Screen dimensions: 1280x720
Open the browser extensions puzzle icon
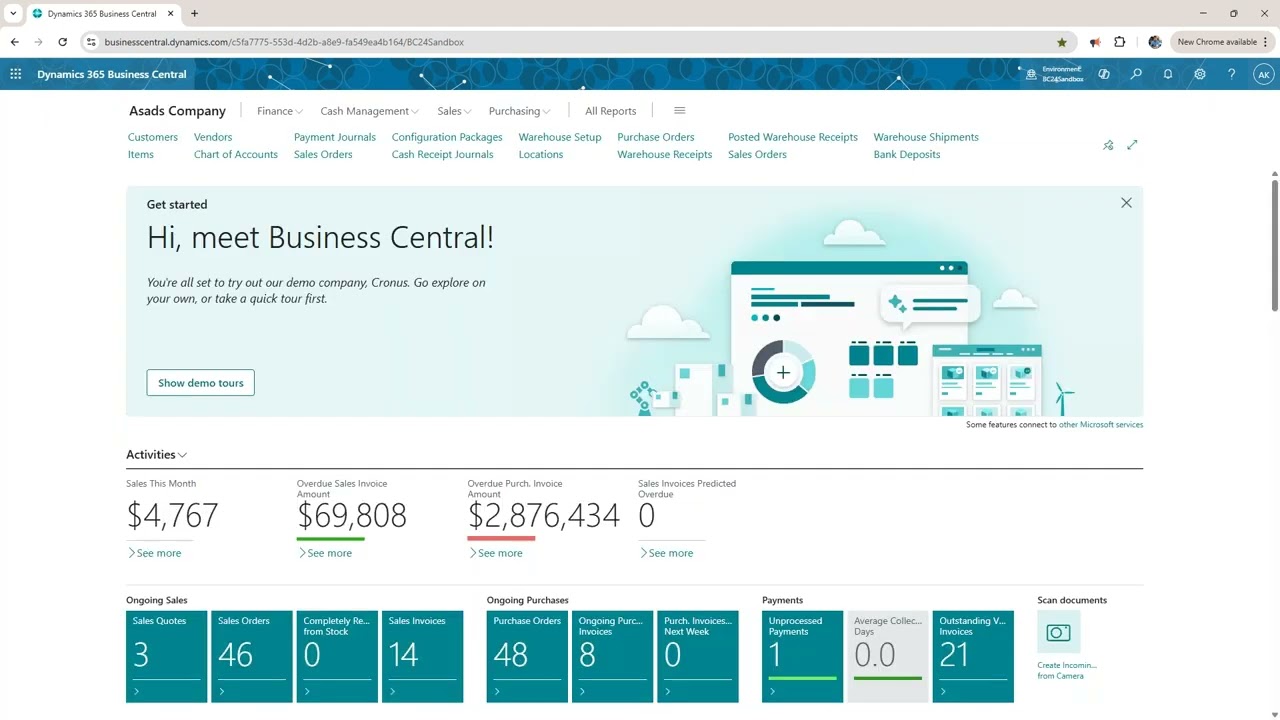tap(1120, 42)
